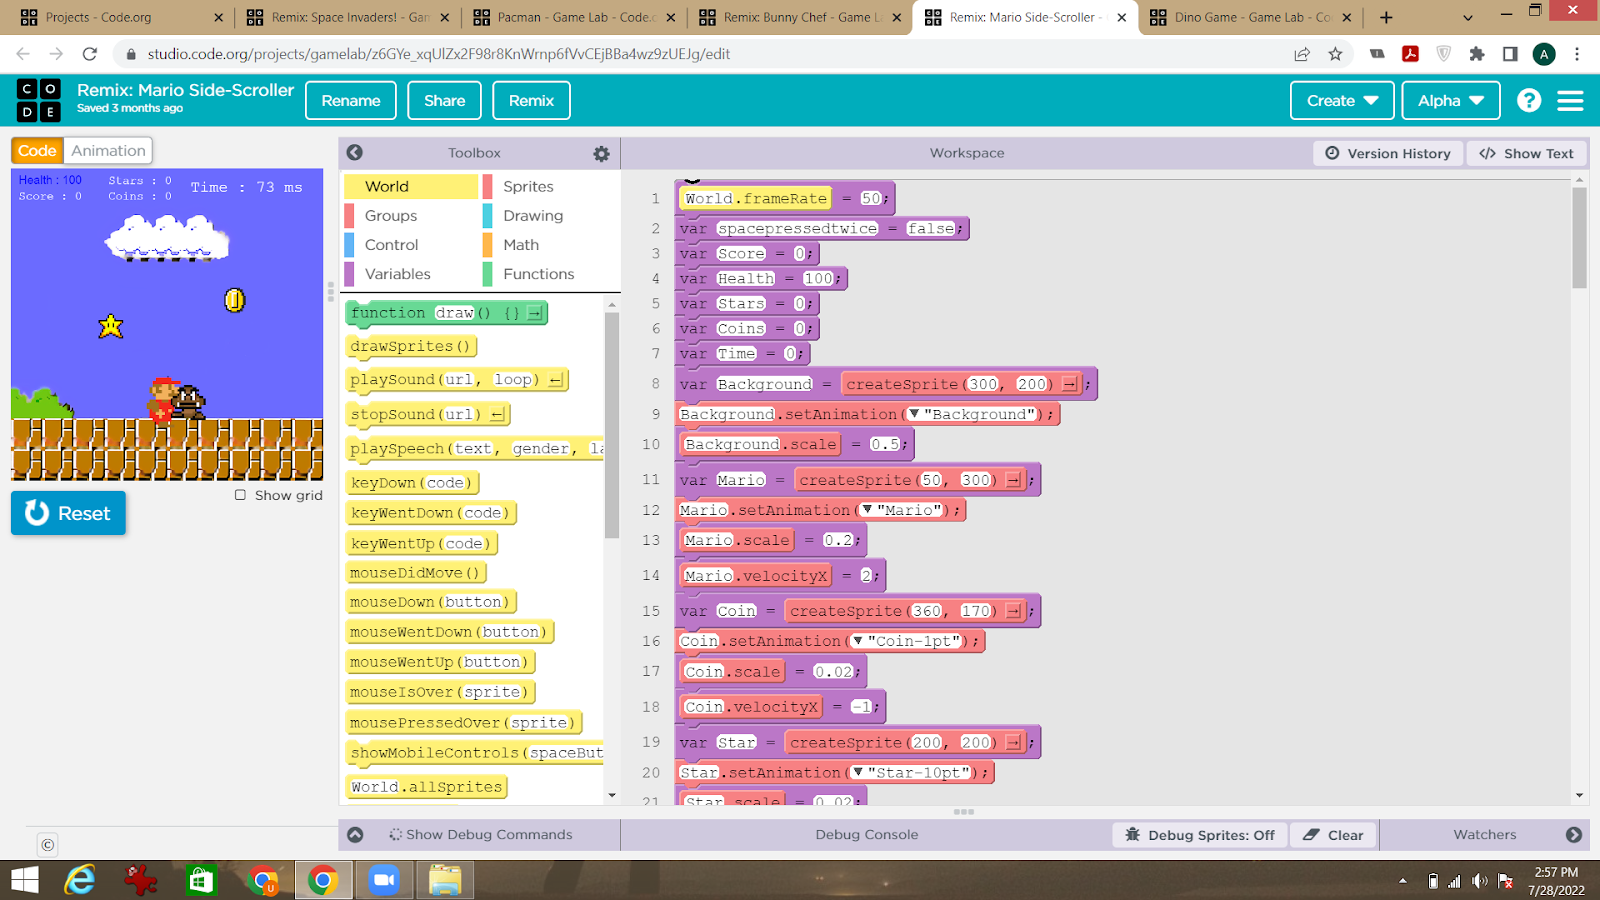Select Control toolbox category

410,244
